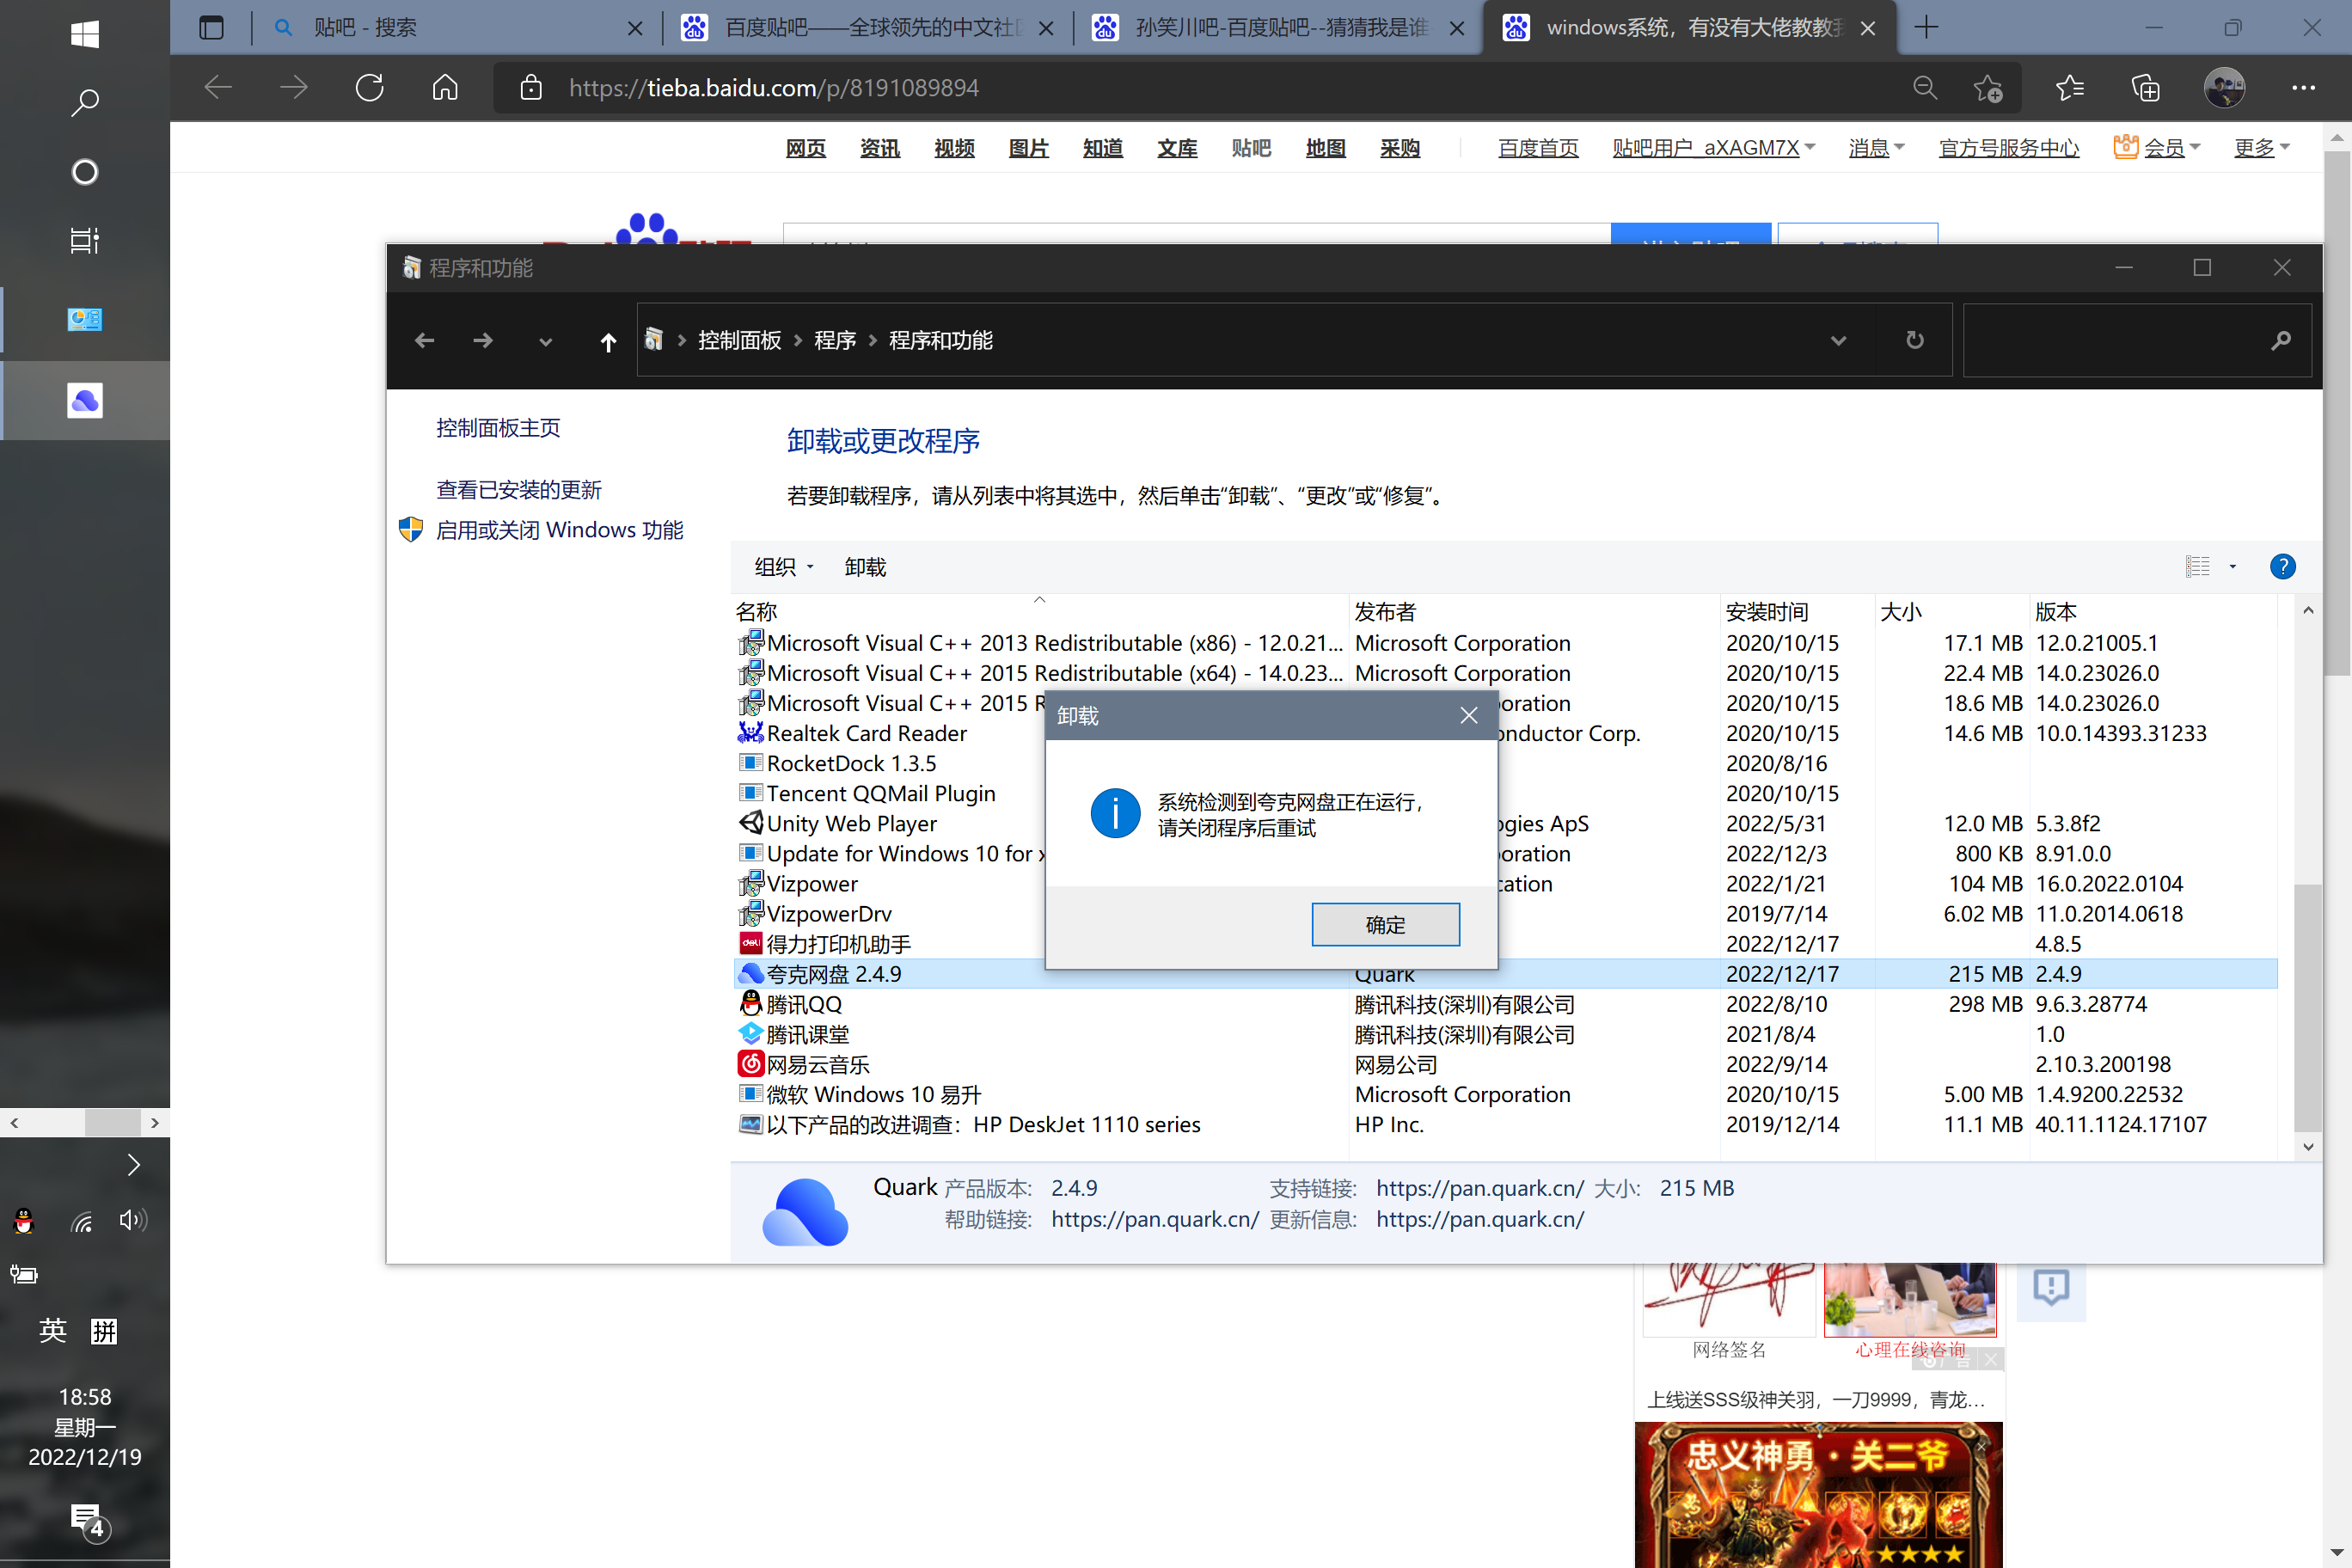The width and height of the screenshot is (2352, 1568).
Task: Select 腾讯QQ in program list
Action: coord(1505,1004)
